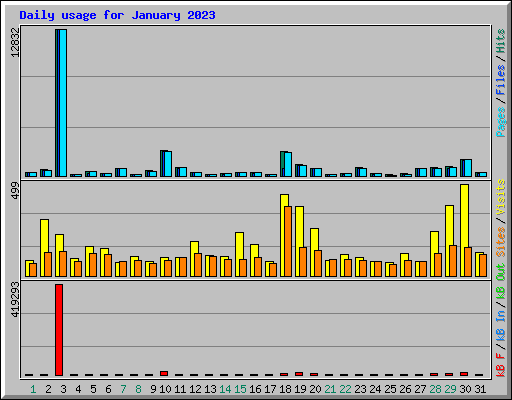Select the "Pages" legend label
The height and width of the screenshot is (400, 512).
click(500, 122)
